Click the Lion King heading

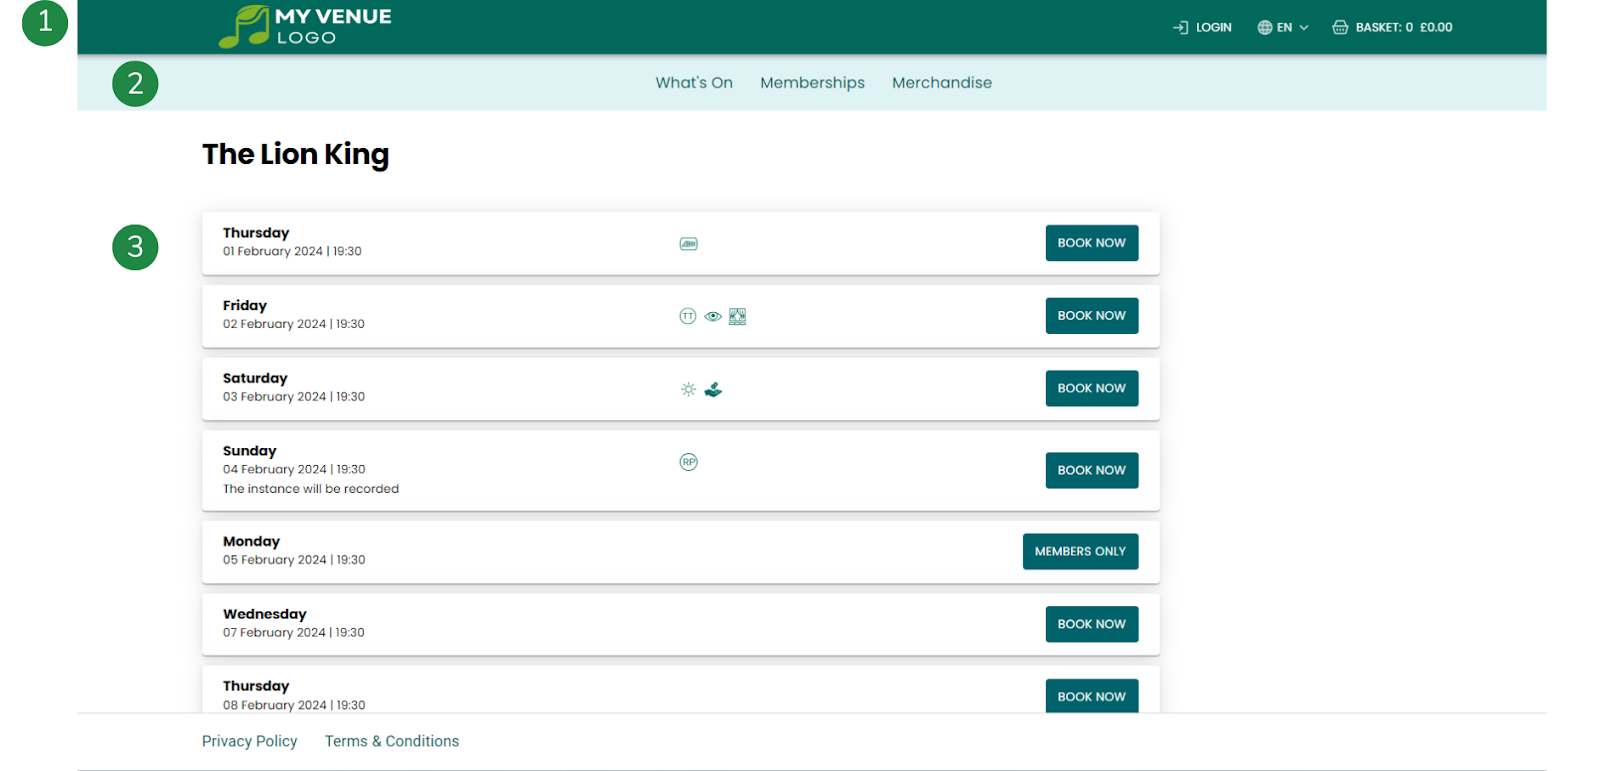pyautogui.click(x=296, y=155)
